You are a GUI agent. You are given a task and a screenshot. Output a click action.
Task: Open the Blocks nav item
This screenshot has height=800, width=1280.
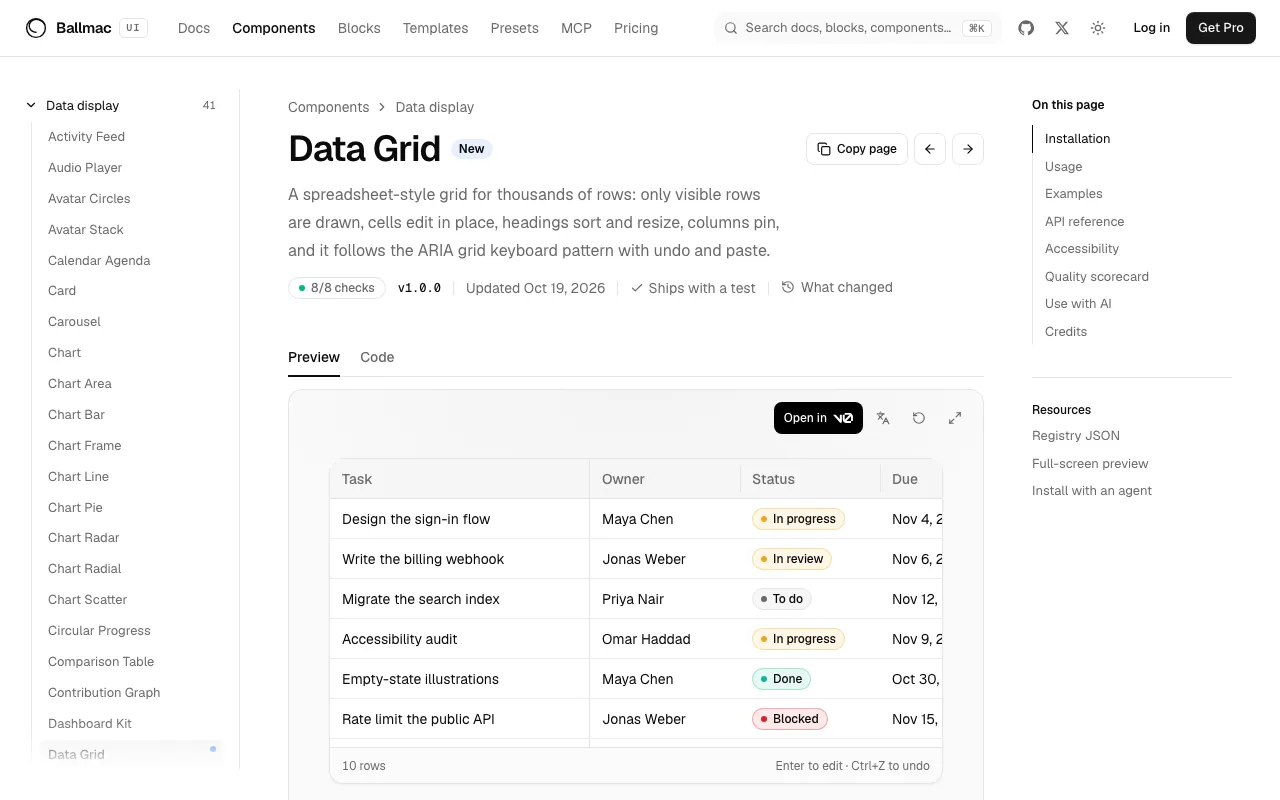(x=359, y=28)
